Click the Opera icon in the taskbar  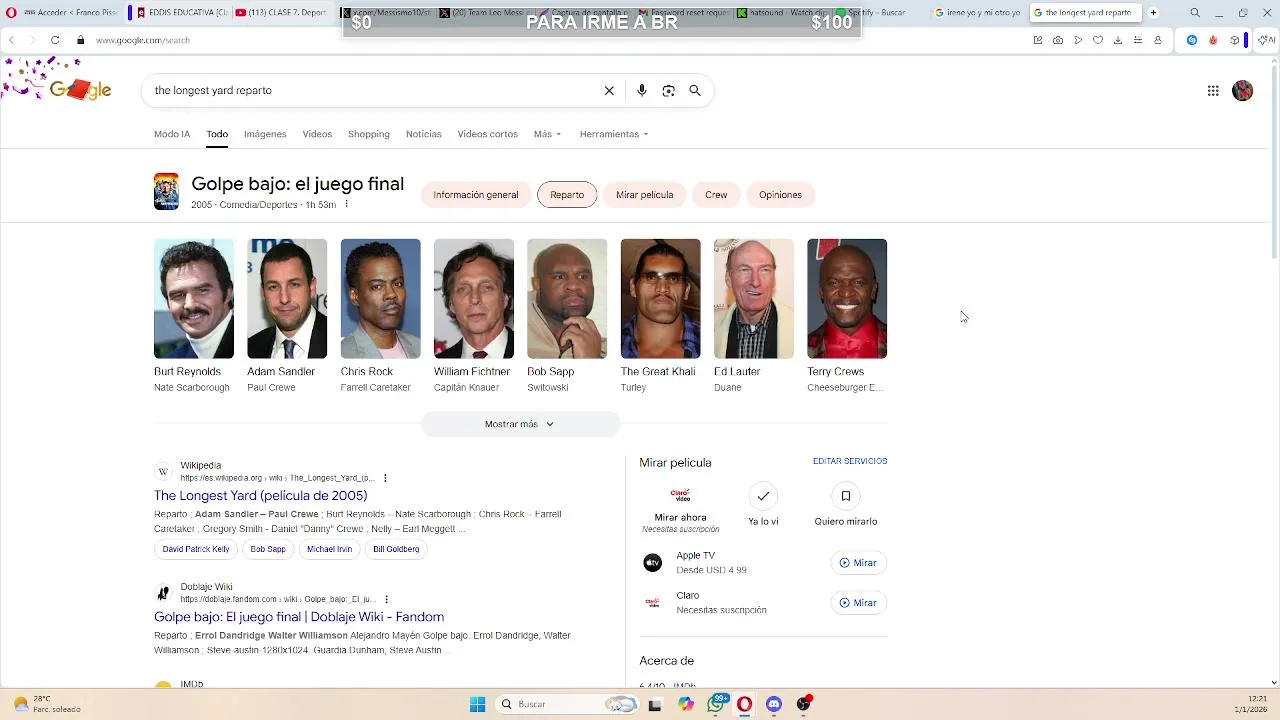744,704
